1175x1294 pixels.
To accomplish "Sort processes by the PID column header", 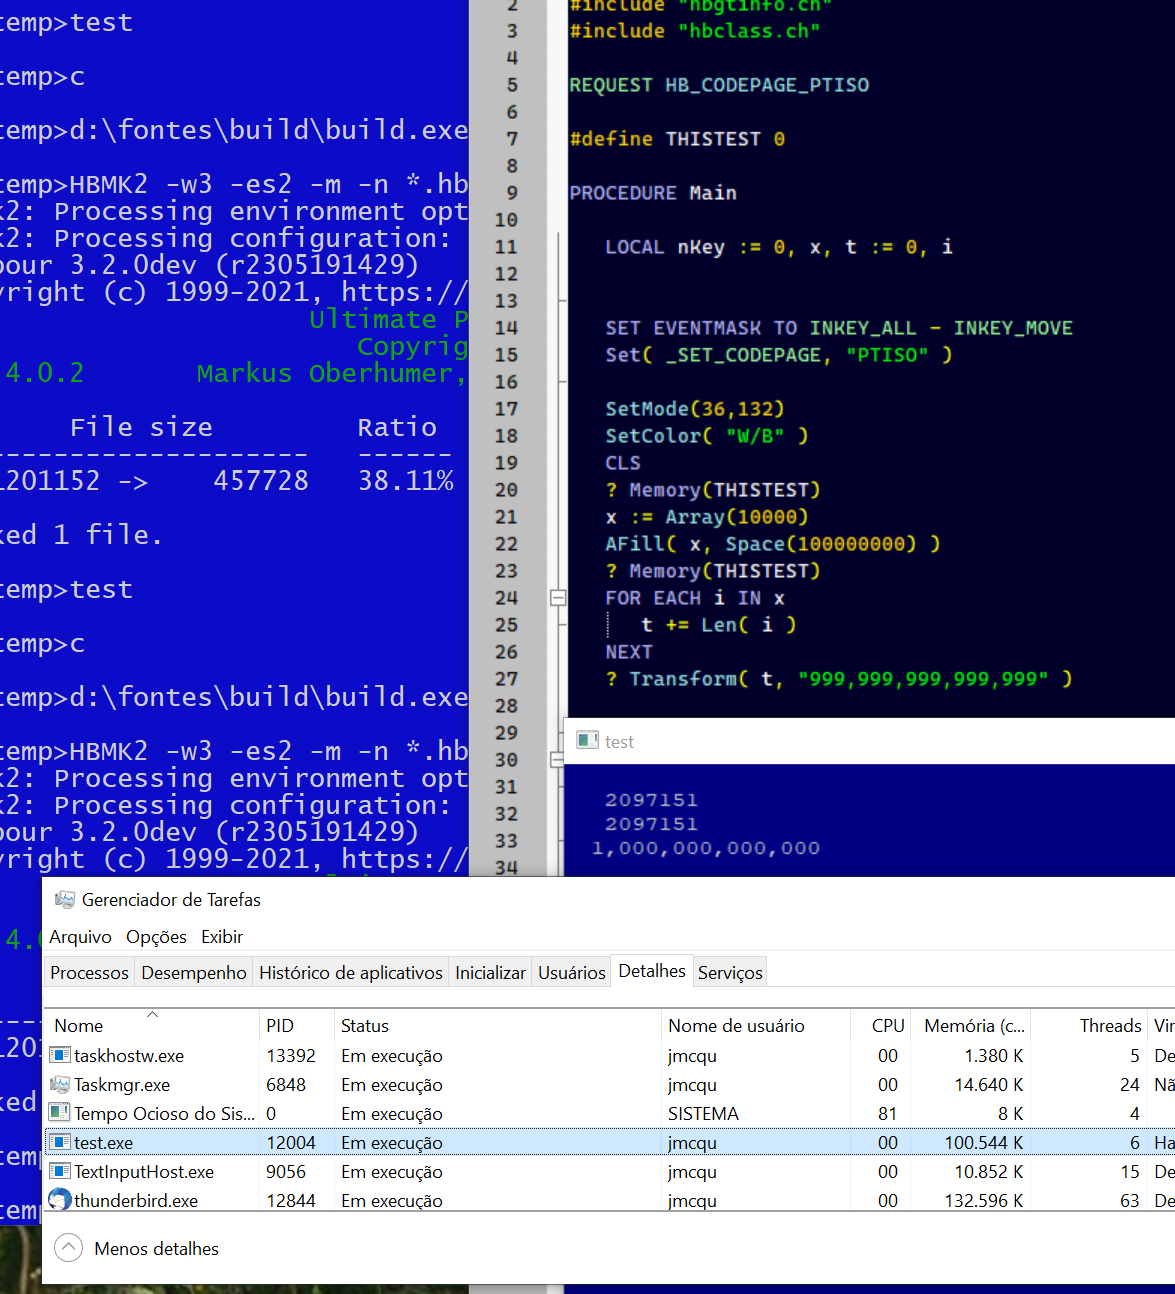I will coord(280,1026).
